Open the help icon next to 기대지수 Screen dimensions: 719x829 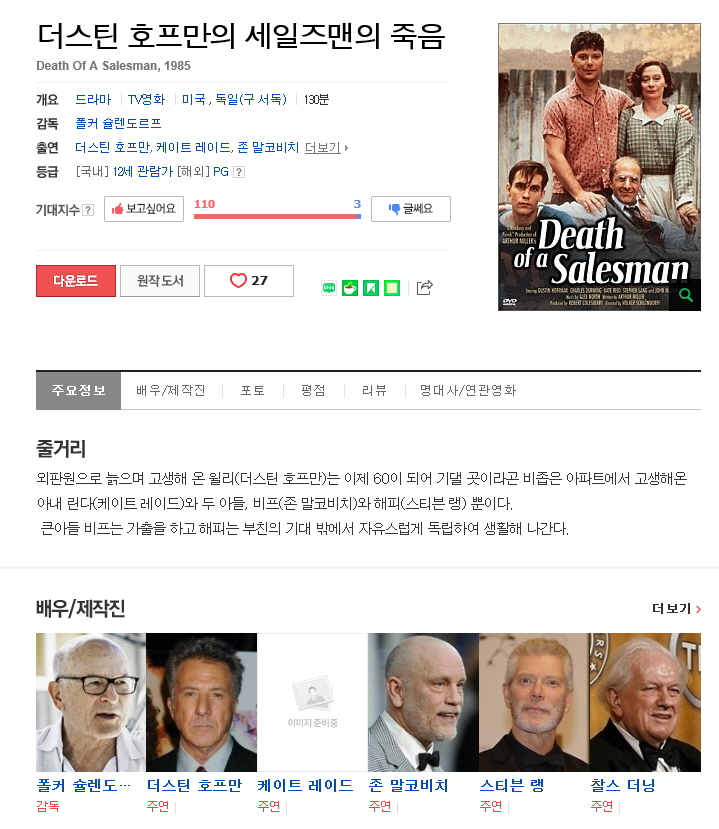88,210
